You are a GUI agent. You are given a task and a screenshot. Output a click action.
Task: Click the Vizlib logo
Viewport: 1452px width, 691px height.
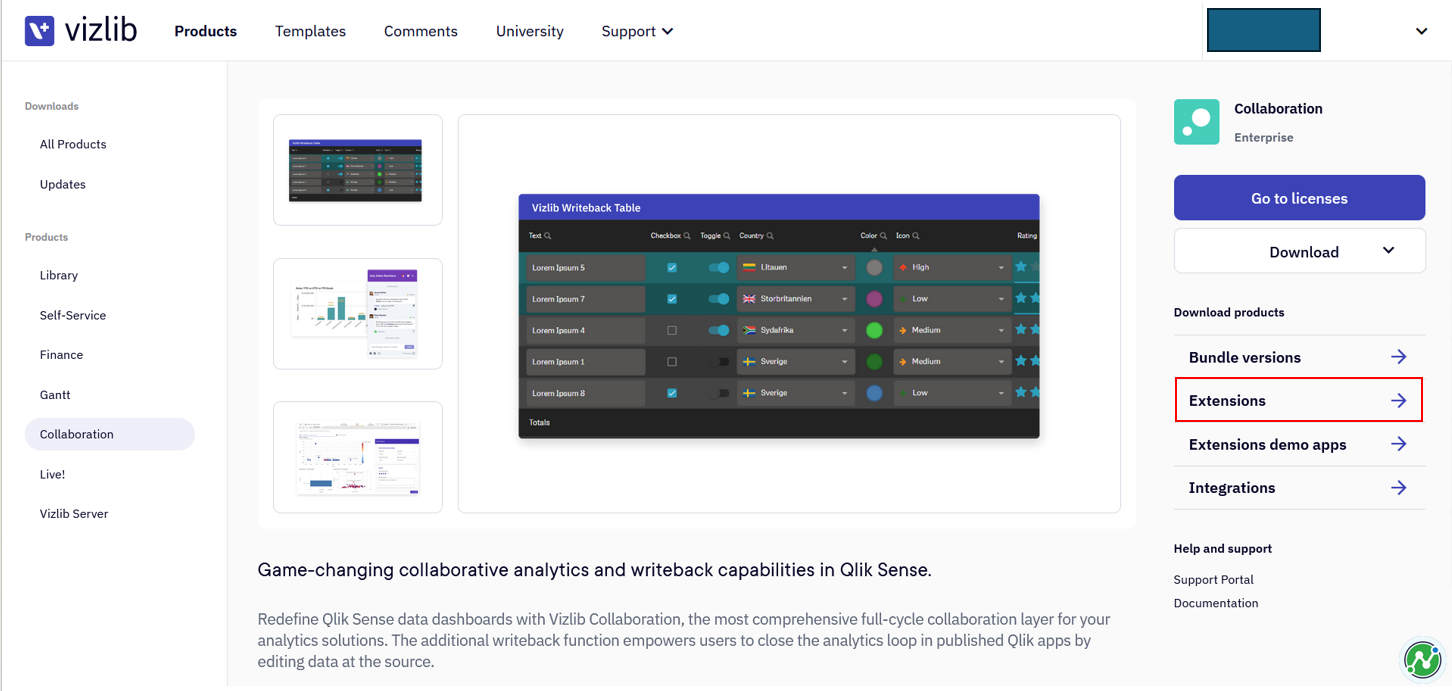point(81,31)
